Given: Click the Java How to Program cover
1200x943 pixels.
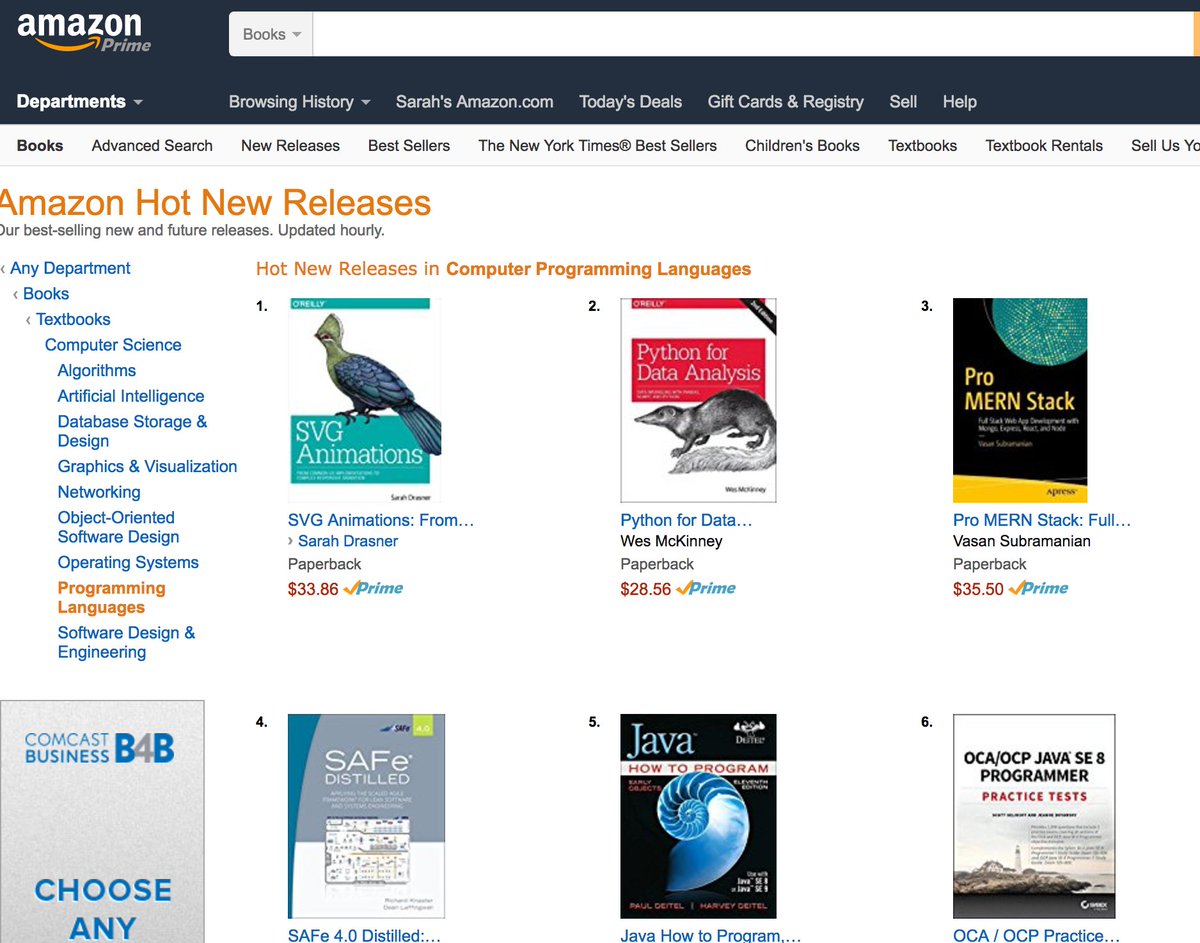Looking at the screenshot, I should click(x=697, y=815).
